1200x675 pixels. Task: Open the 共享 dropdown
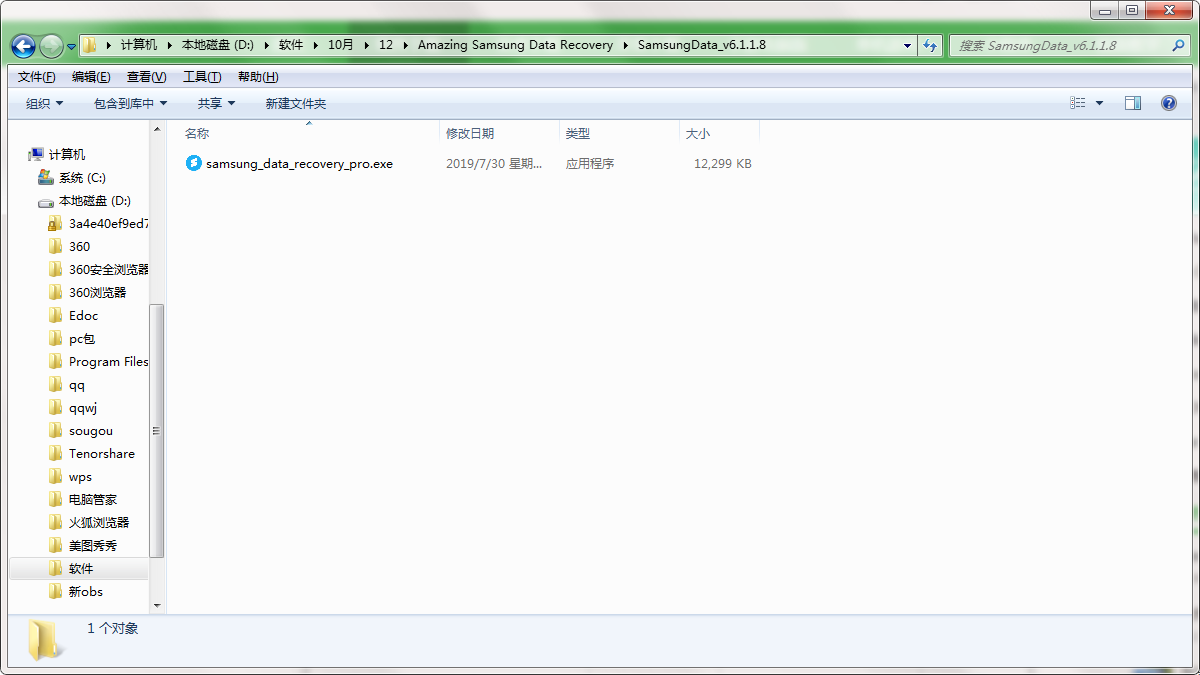pos(216,103)
